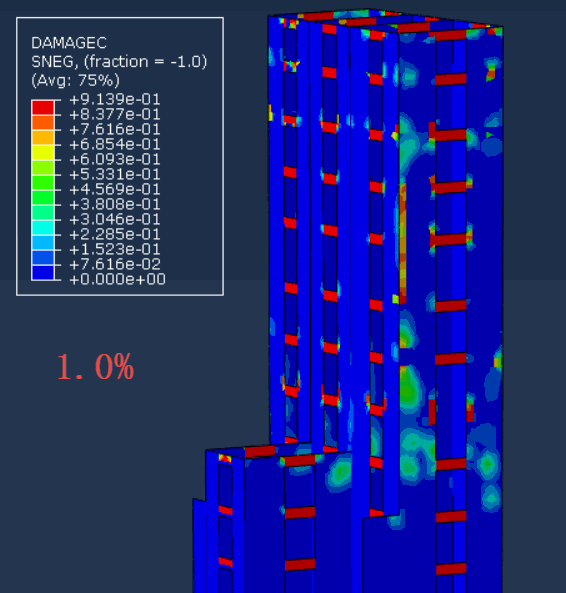The image size is (566, 593).
Task: Pick the bright yellow legend color band
Action: pyautogui.click(x=43, y=152)
